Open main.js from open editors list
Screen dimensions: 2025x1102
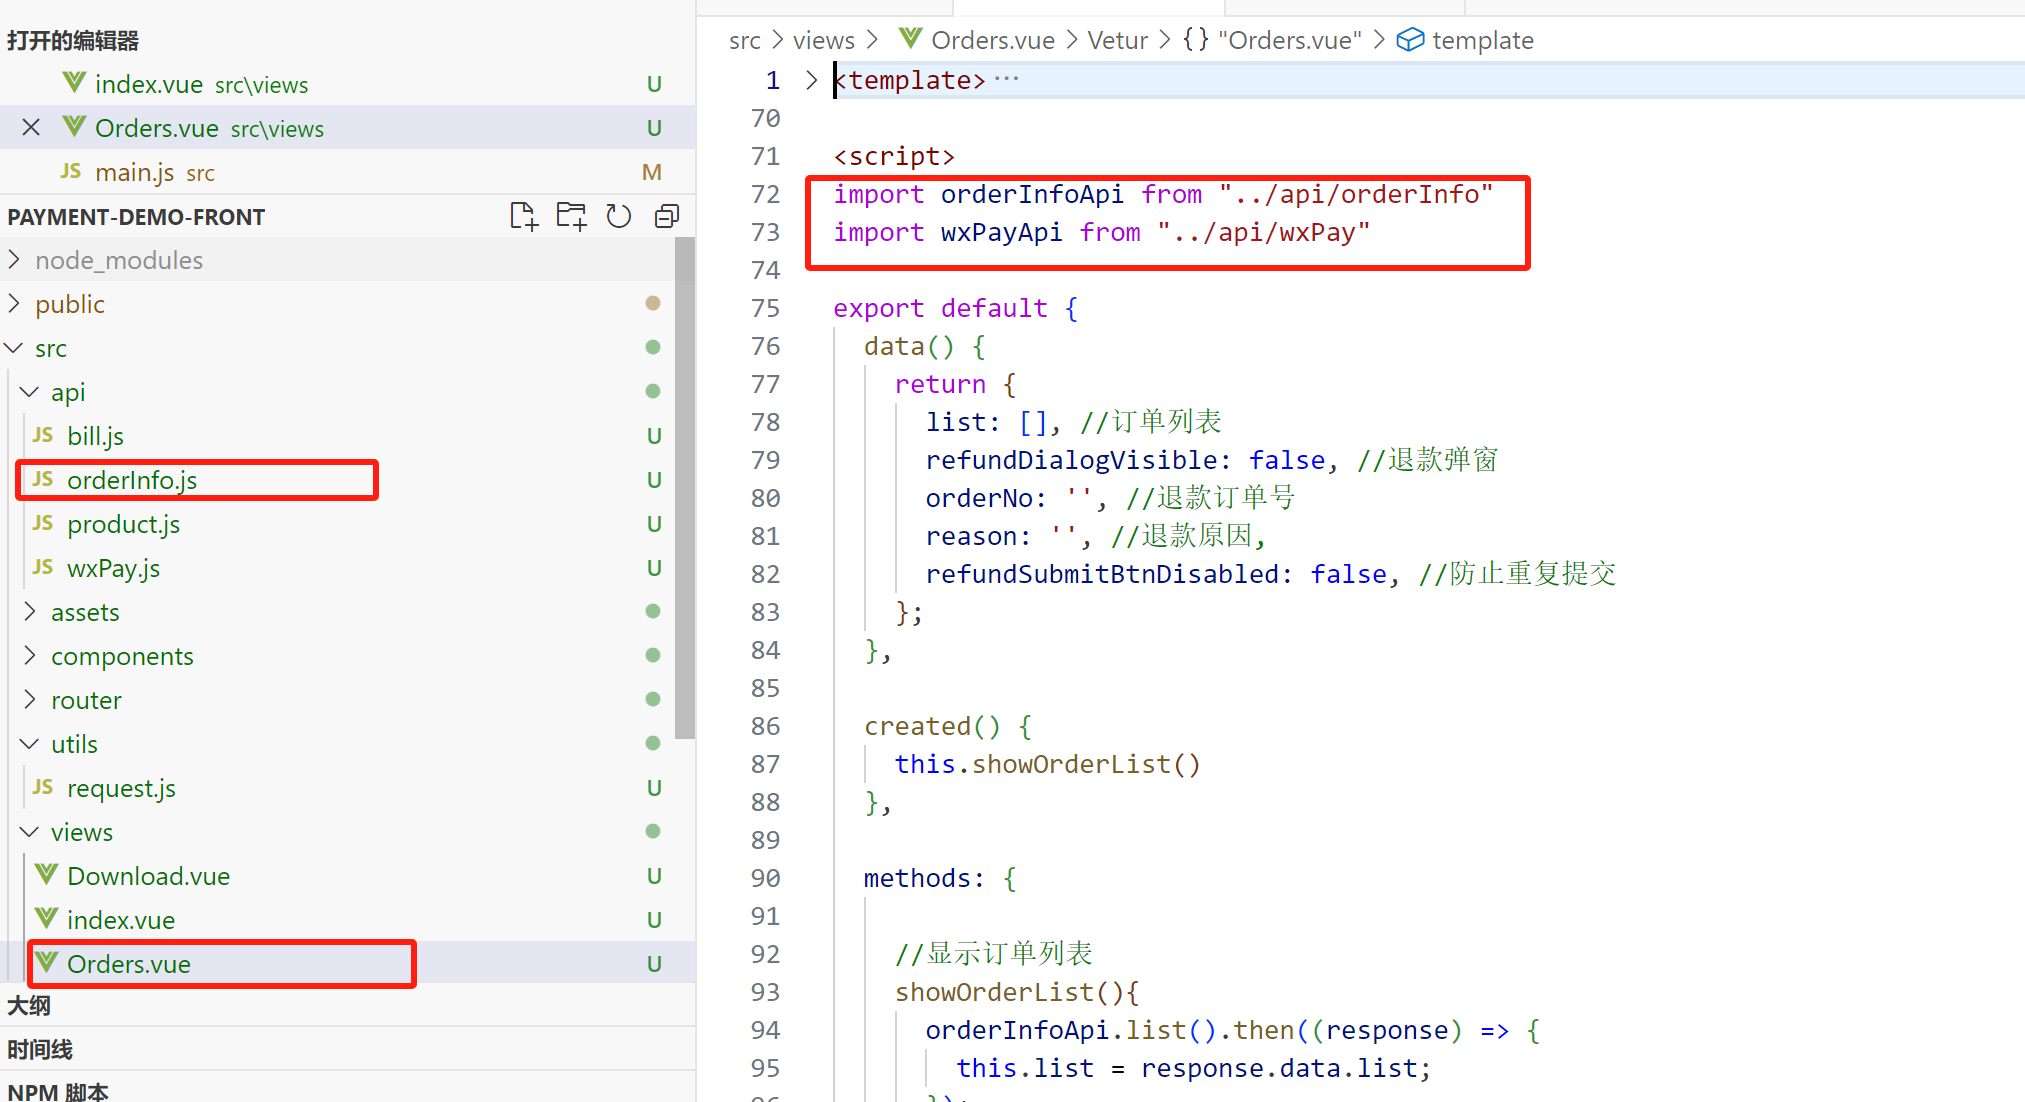pyautogui.click(x=134, y=172)
